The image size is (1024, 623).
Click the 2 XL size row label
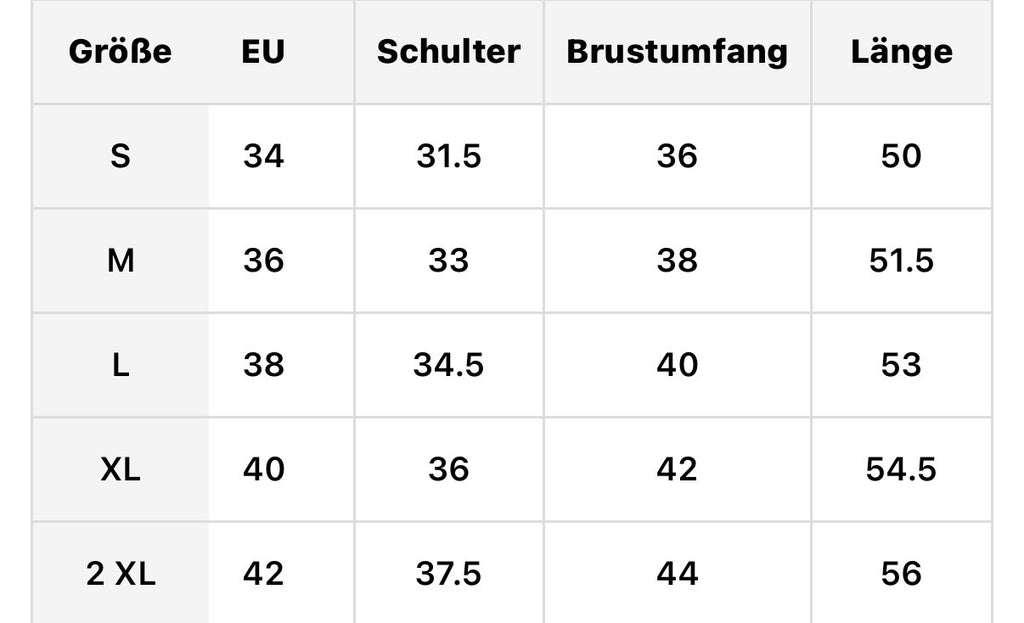[x=120, y=573]
